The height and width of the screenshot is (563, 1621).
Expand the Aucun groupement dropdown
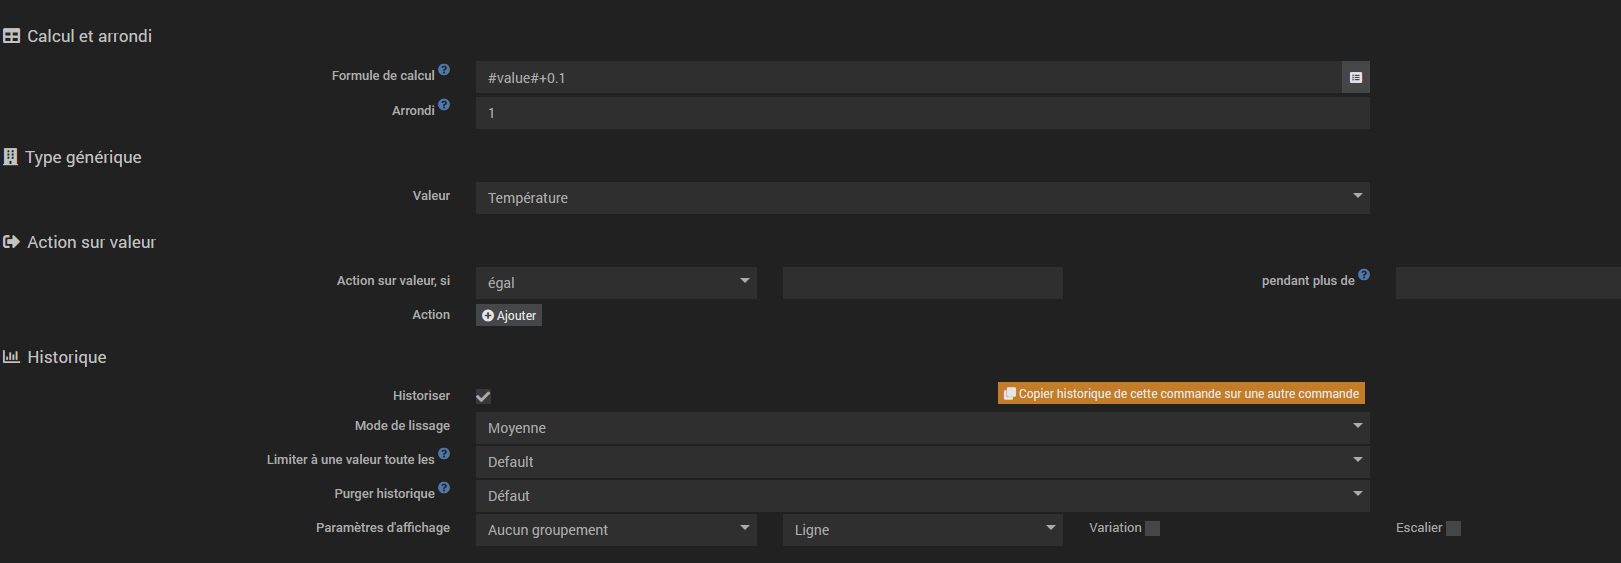[616, 530]
